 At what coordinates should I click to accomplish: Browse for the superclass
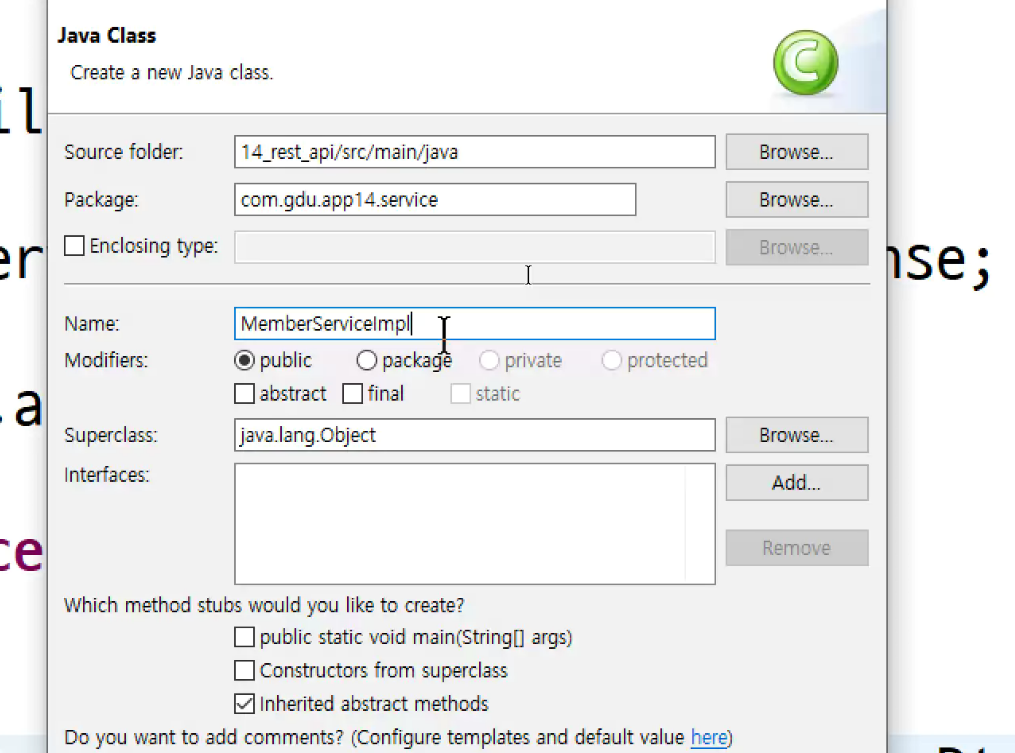point(797,435)
